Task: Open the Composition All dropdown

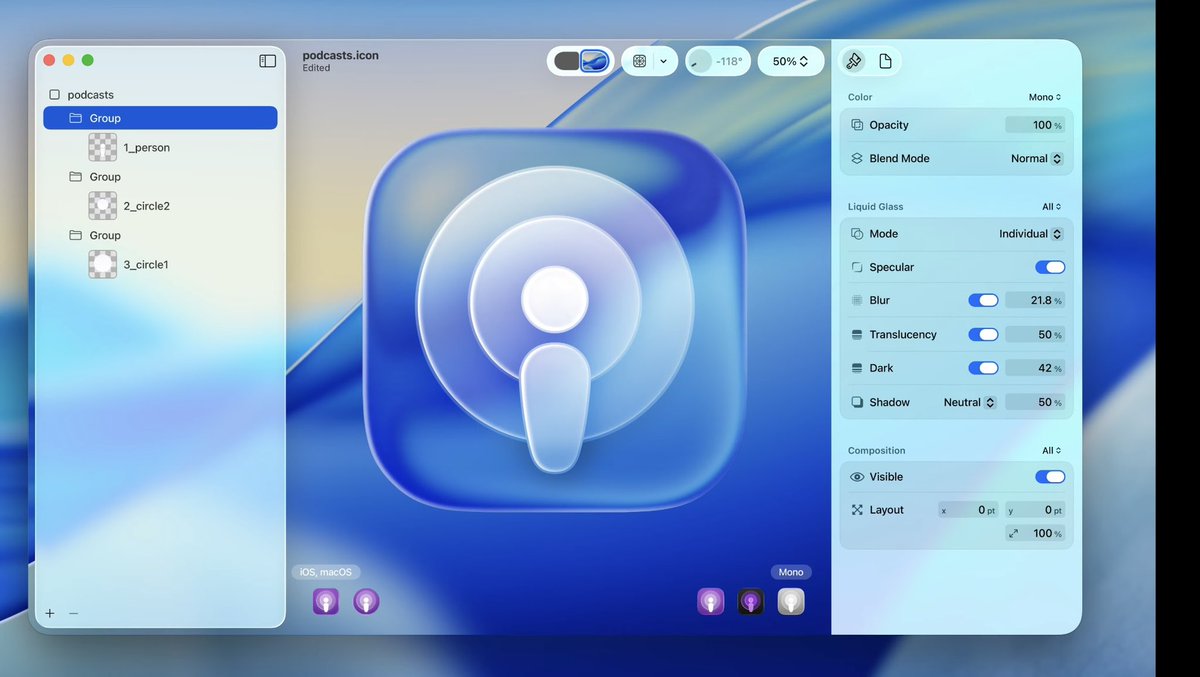Action: [1051, 451]
